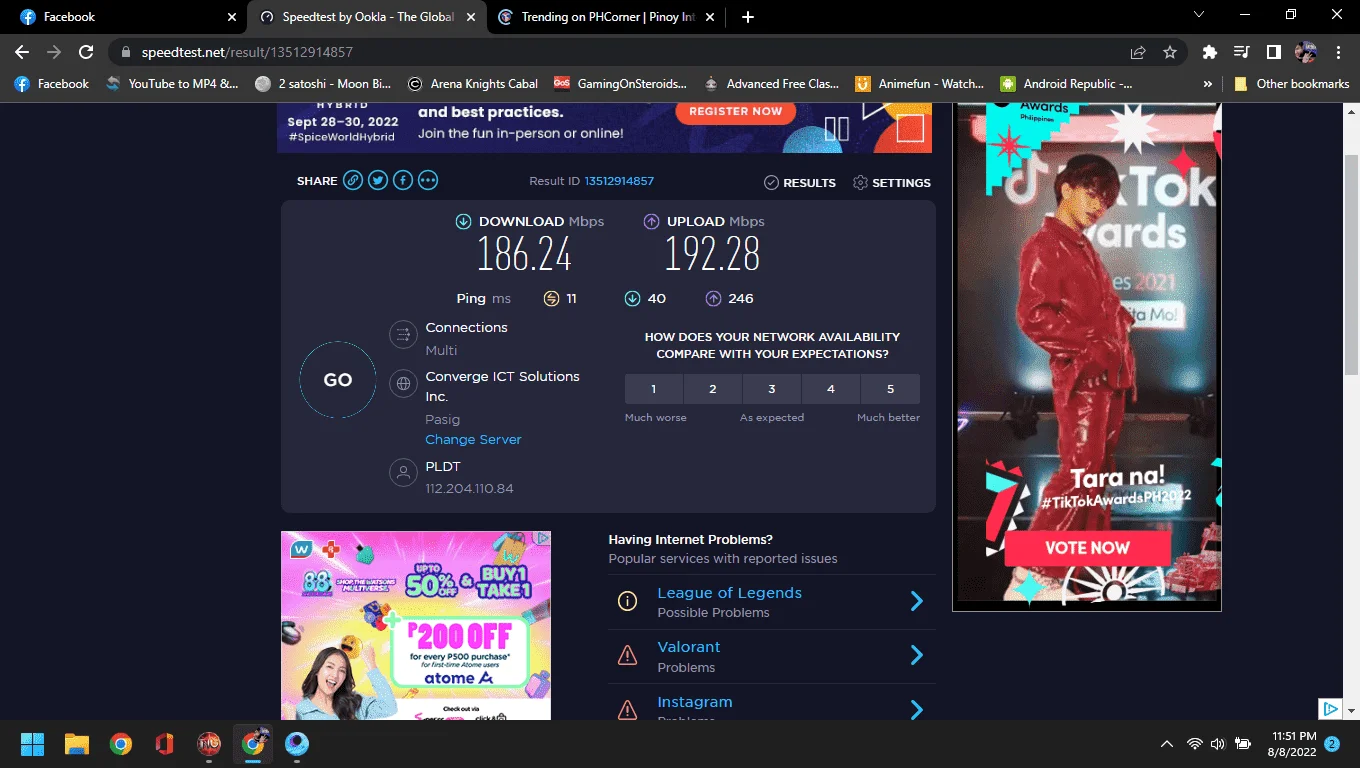The image size is (1360, 768).
Task: Click the upload arrow icon beside UPLOAD
Action: [651, 222]
